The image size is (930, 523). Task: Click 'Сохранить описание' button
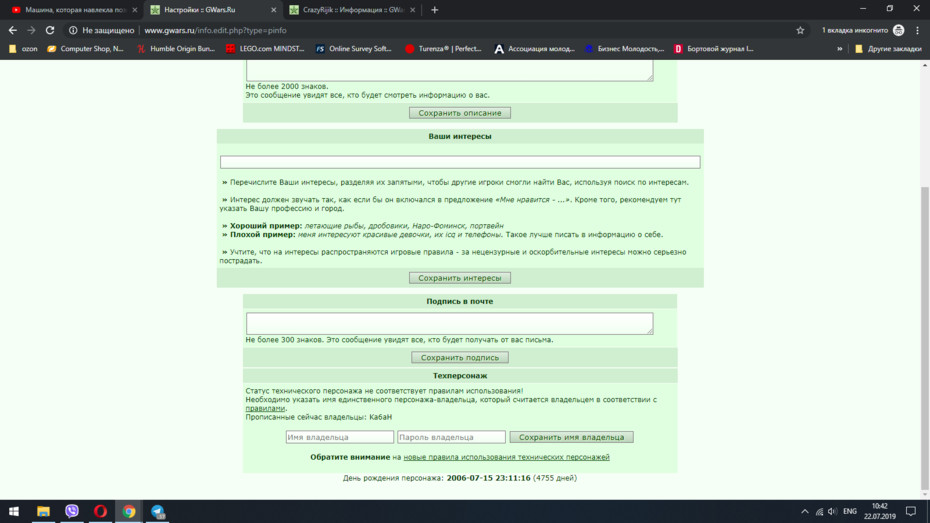[460, 113]
